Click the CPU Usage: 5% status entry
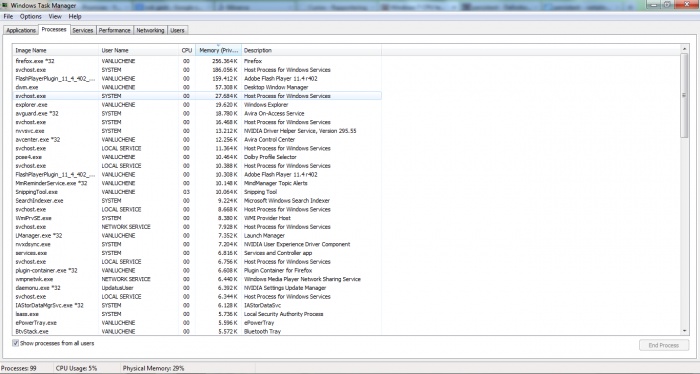The image size is (700, 374). [76, 368]
